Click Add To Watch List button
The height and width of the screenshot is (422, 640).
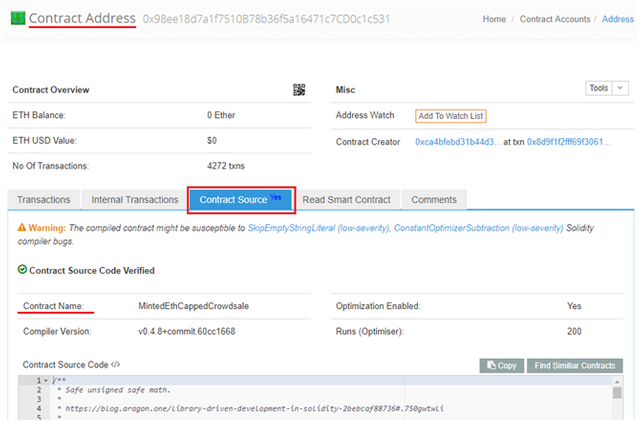point(451,116)
